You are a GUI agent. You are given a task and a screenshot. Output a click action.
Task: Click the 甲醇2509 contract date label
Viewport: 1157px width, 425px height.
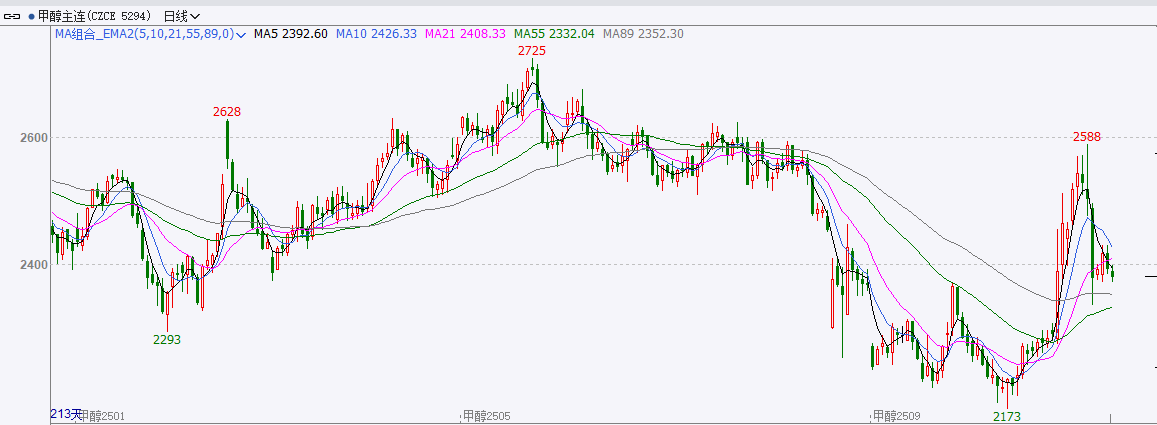pos(897,417)
